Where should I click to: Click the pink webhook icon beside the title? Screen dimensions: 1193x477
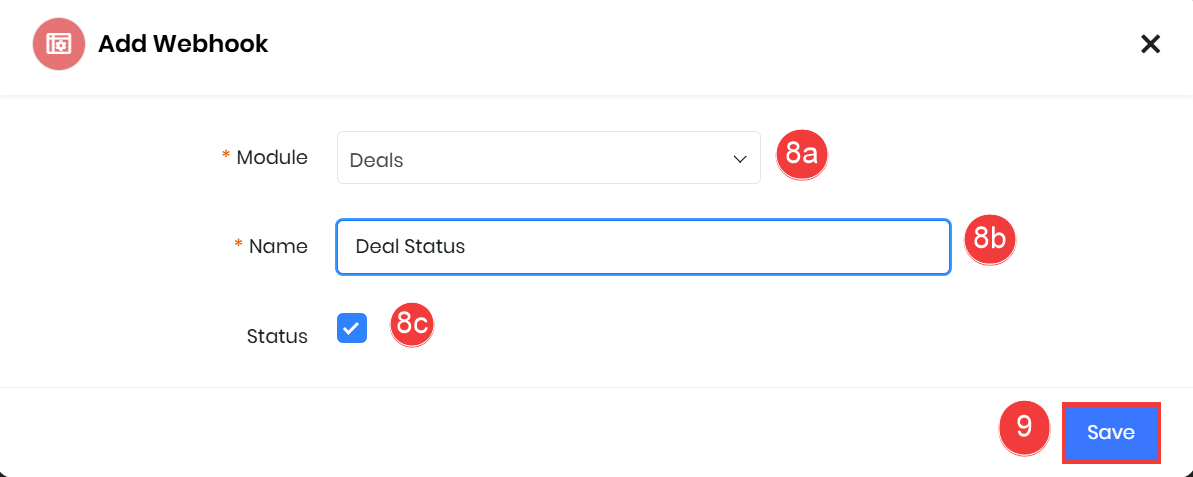[59, 44]
